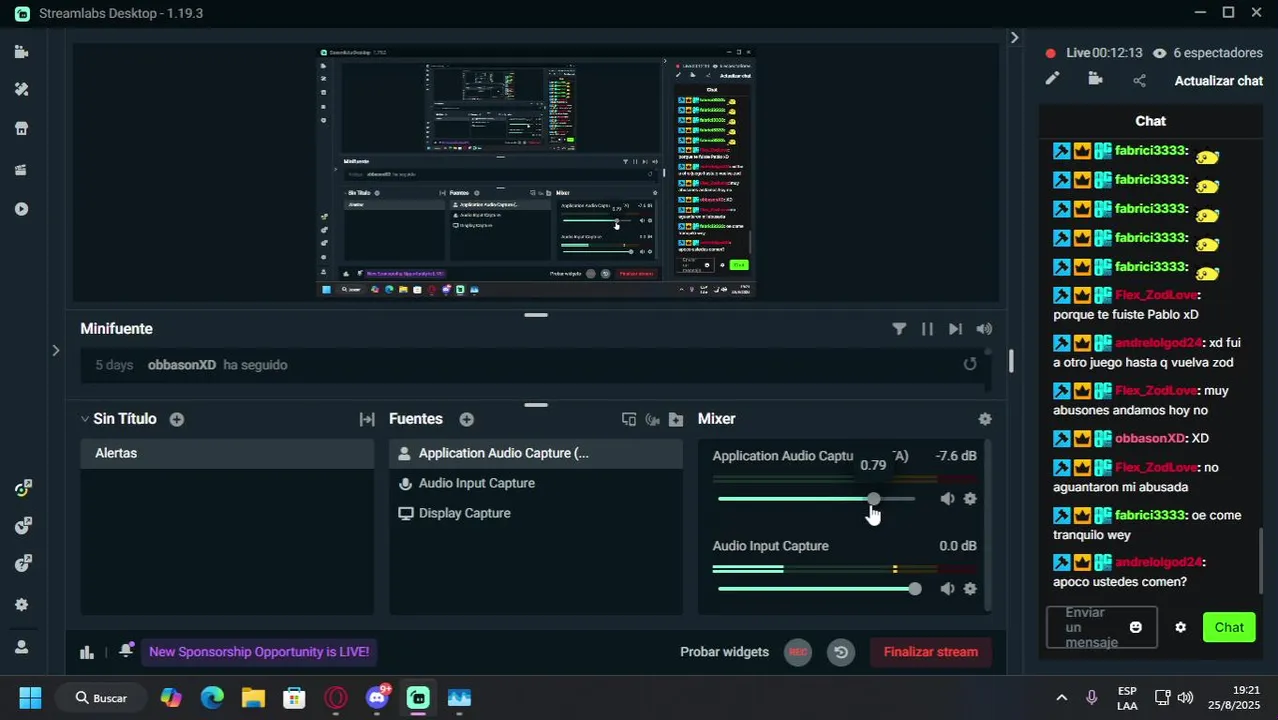
Task: Open system volume tray icon
Action: (1186, 698)
